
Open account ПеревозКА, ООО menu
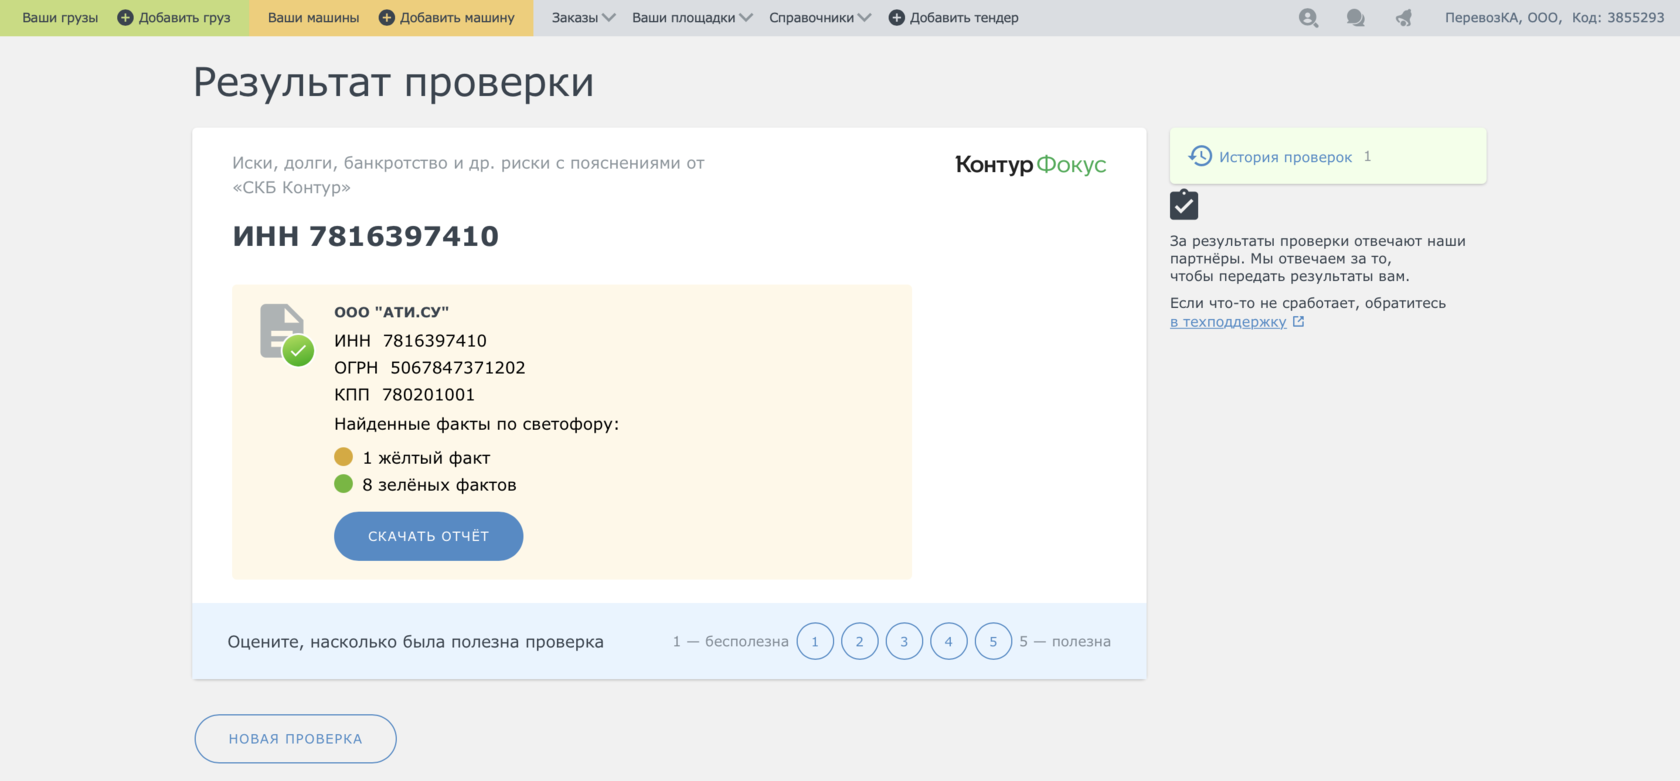point(1554,18)
